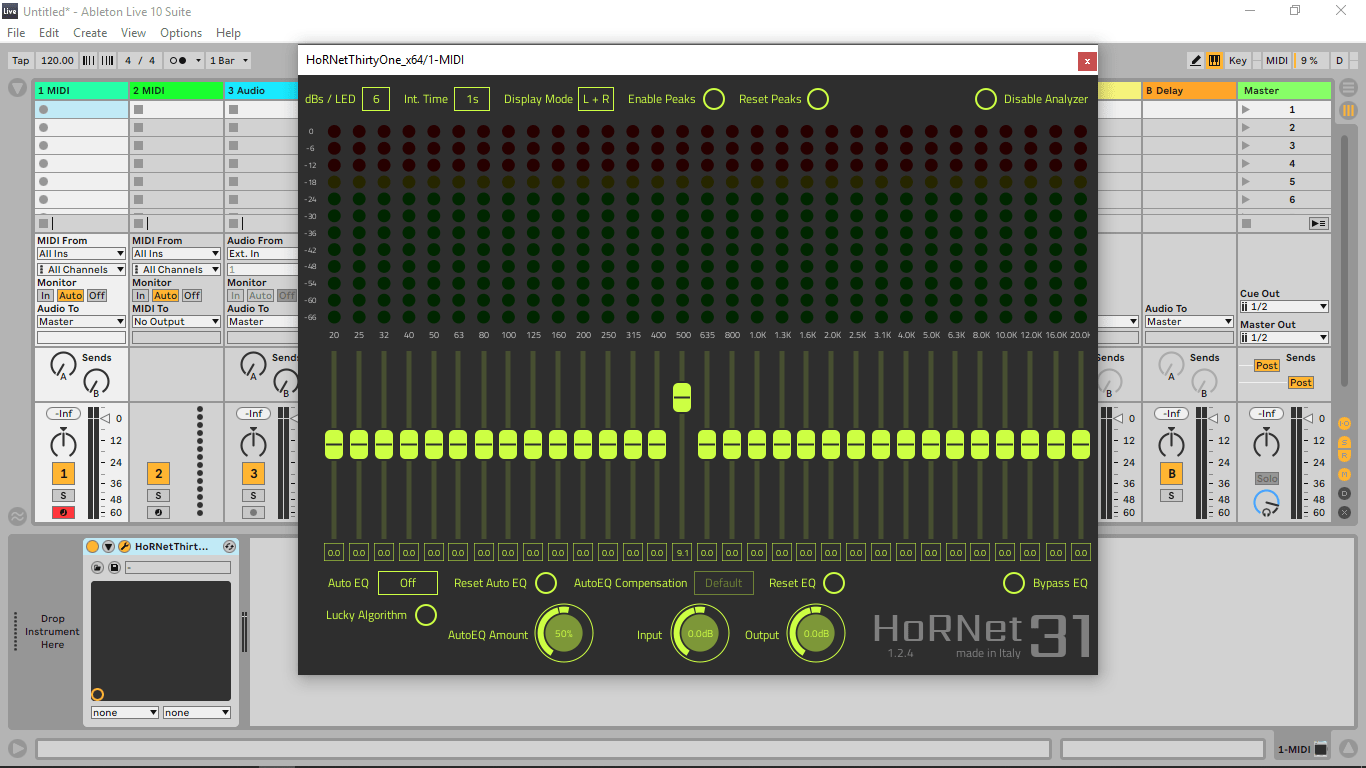Viewport: 1366px width, 768px height.
Task: Open dBs / LED value selector
Action: coord(376,99)
